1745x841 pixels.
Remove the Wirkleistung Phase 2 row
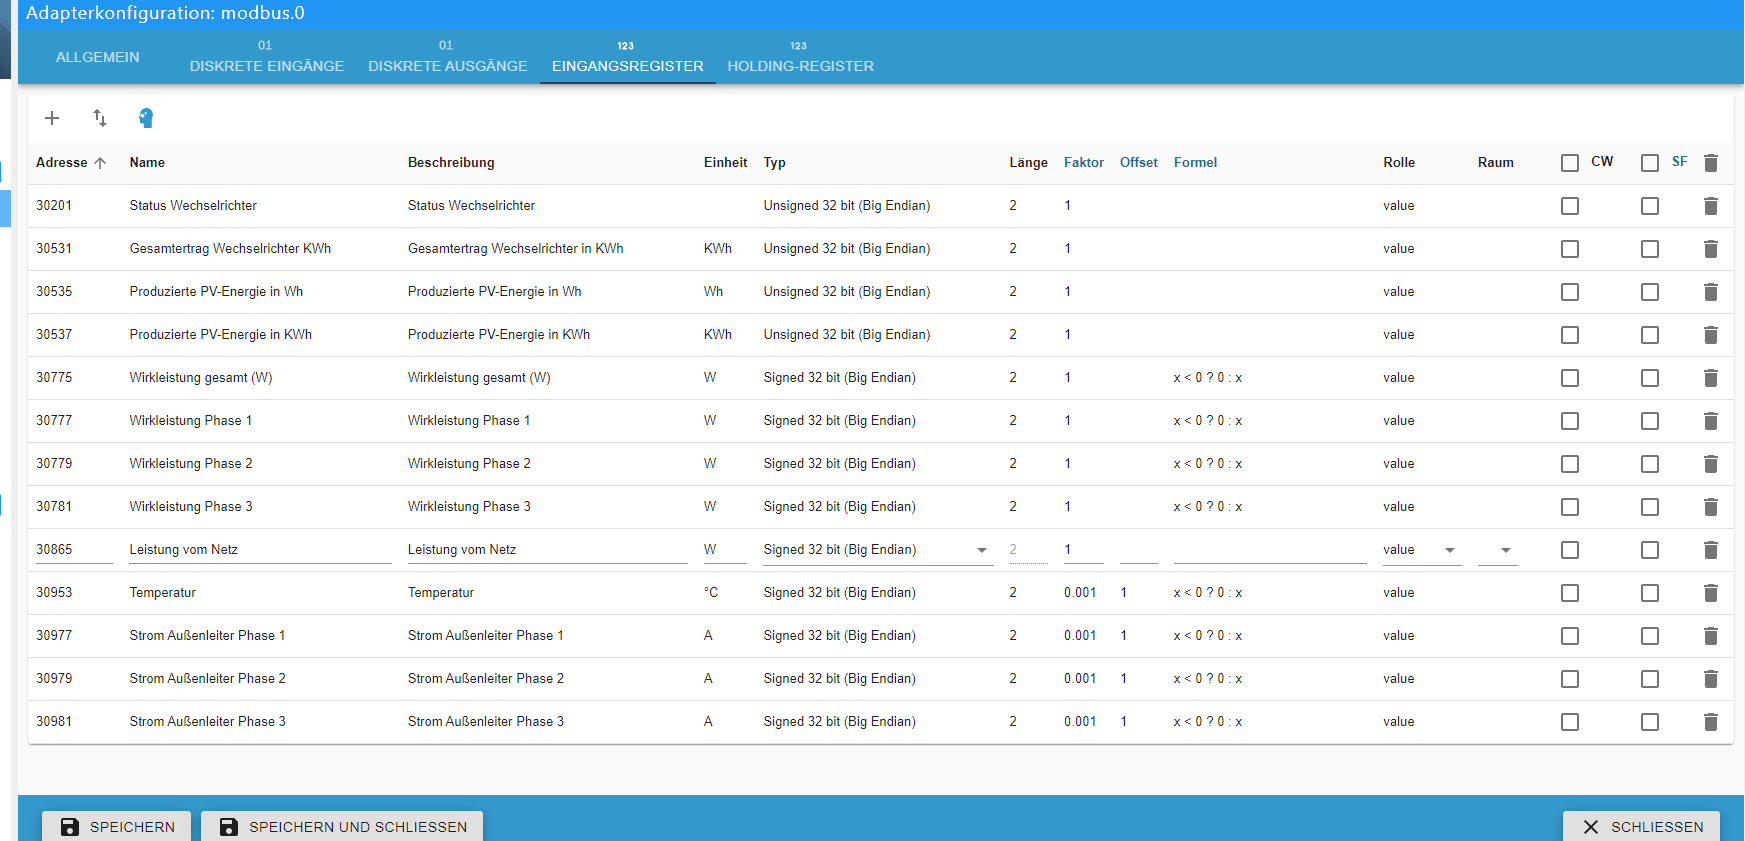[x=1710, y=464]
